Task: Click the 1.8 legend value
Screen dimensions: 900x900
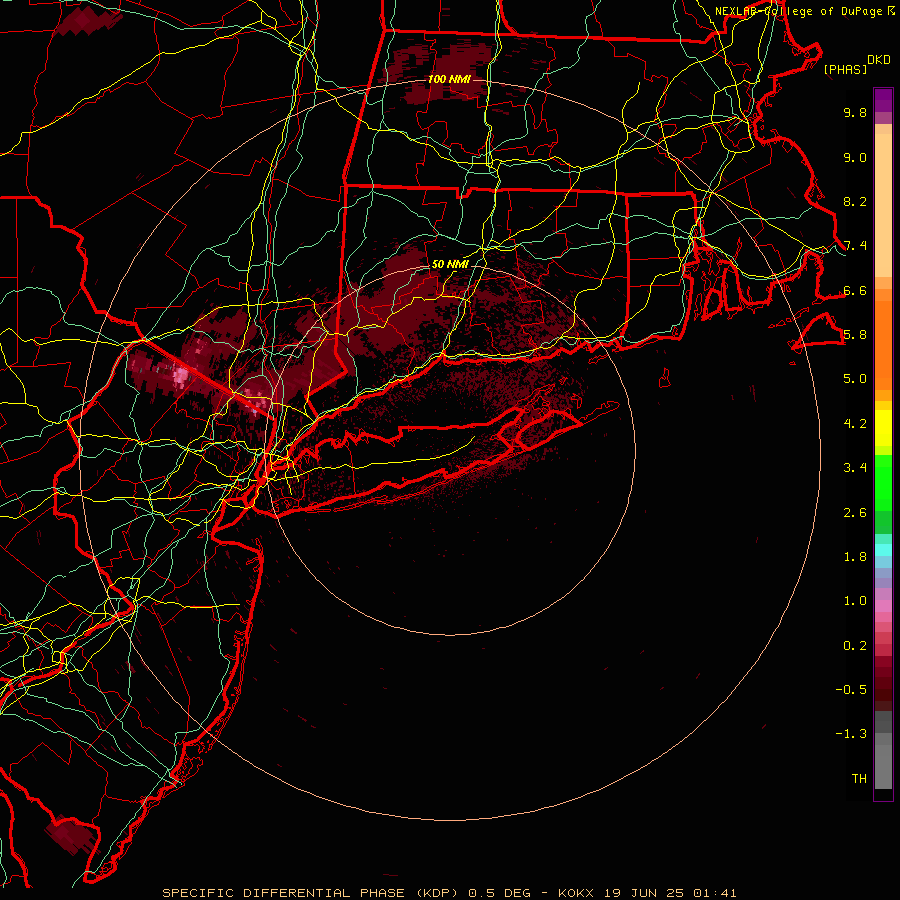Action: tap(855, 557)
